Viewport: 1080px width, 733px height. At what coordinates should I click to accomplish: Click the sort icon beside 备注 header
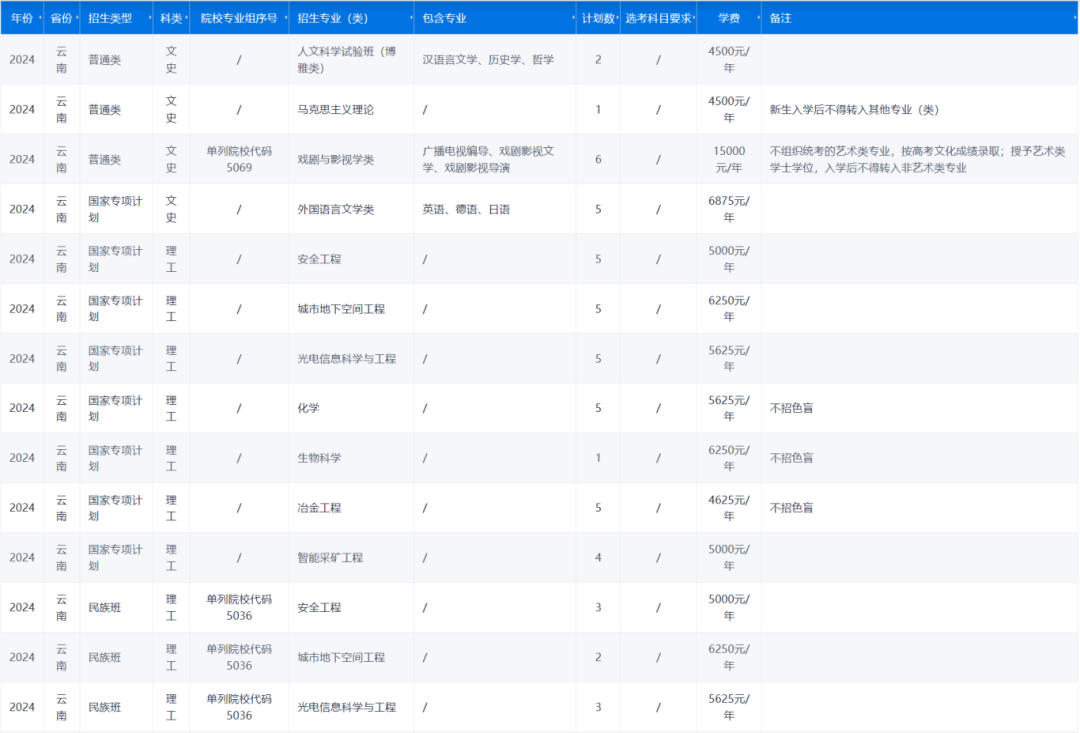1074,18
